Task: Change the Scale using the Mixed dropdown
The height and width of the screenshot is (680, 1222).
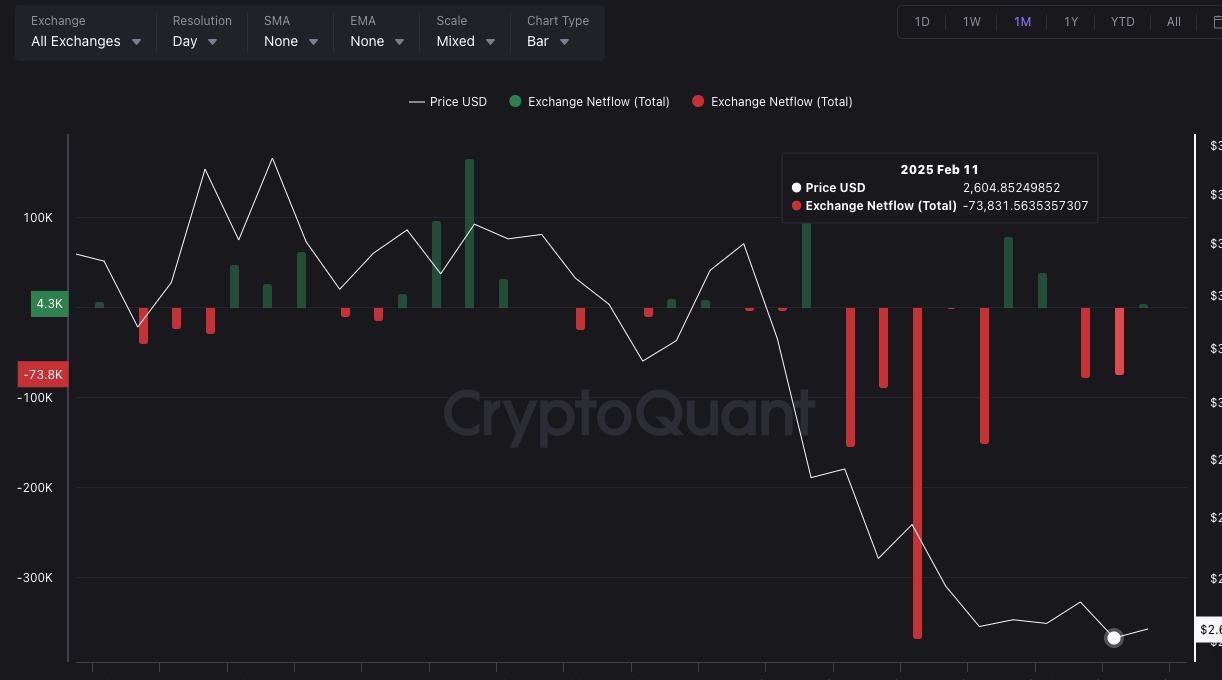Action: [x=464, y=41]
